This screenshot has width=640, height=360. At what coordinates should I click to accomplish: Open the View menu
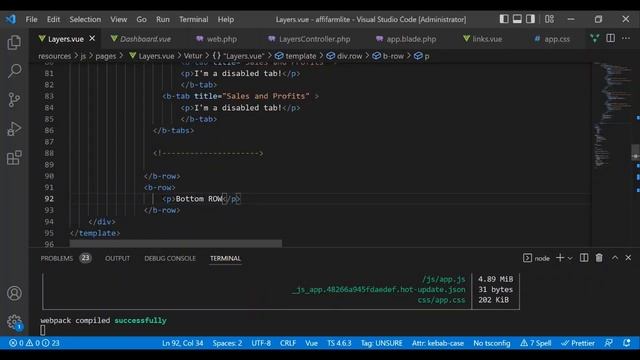pos(118,19)
